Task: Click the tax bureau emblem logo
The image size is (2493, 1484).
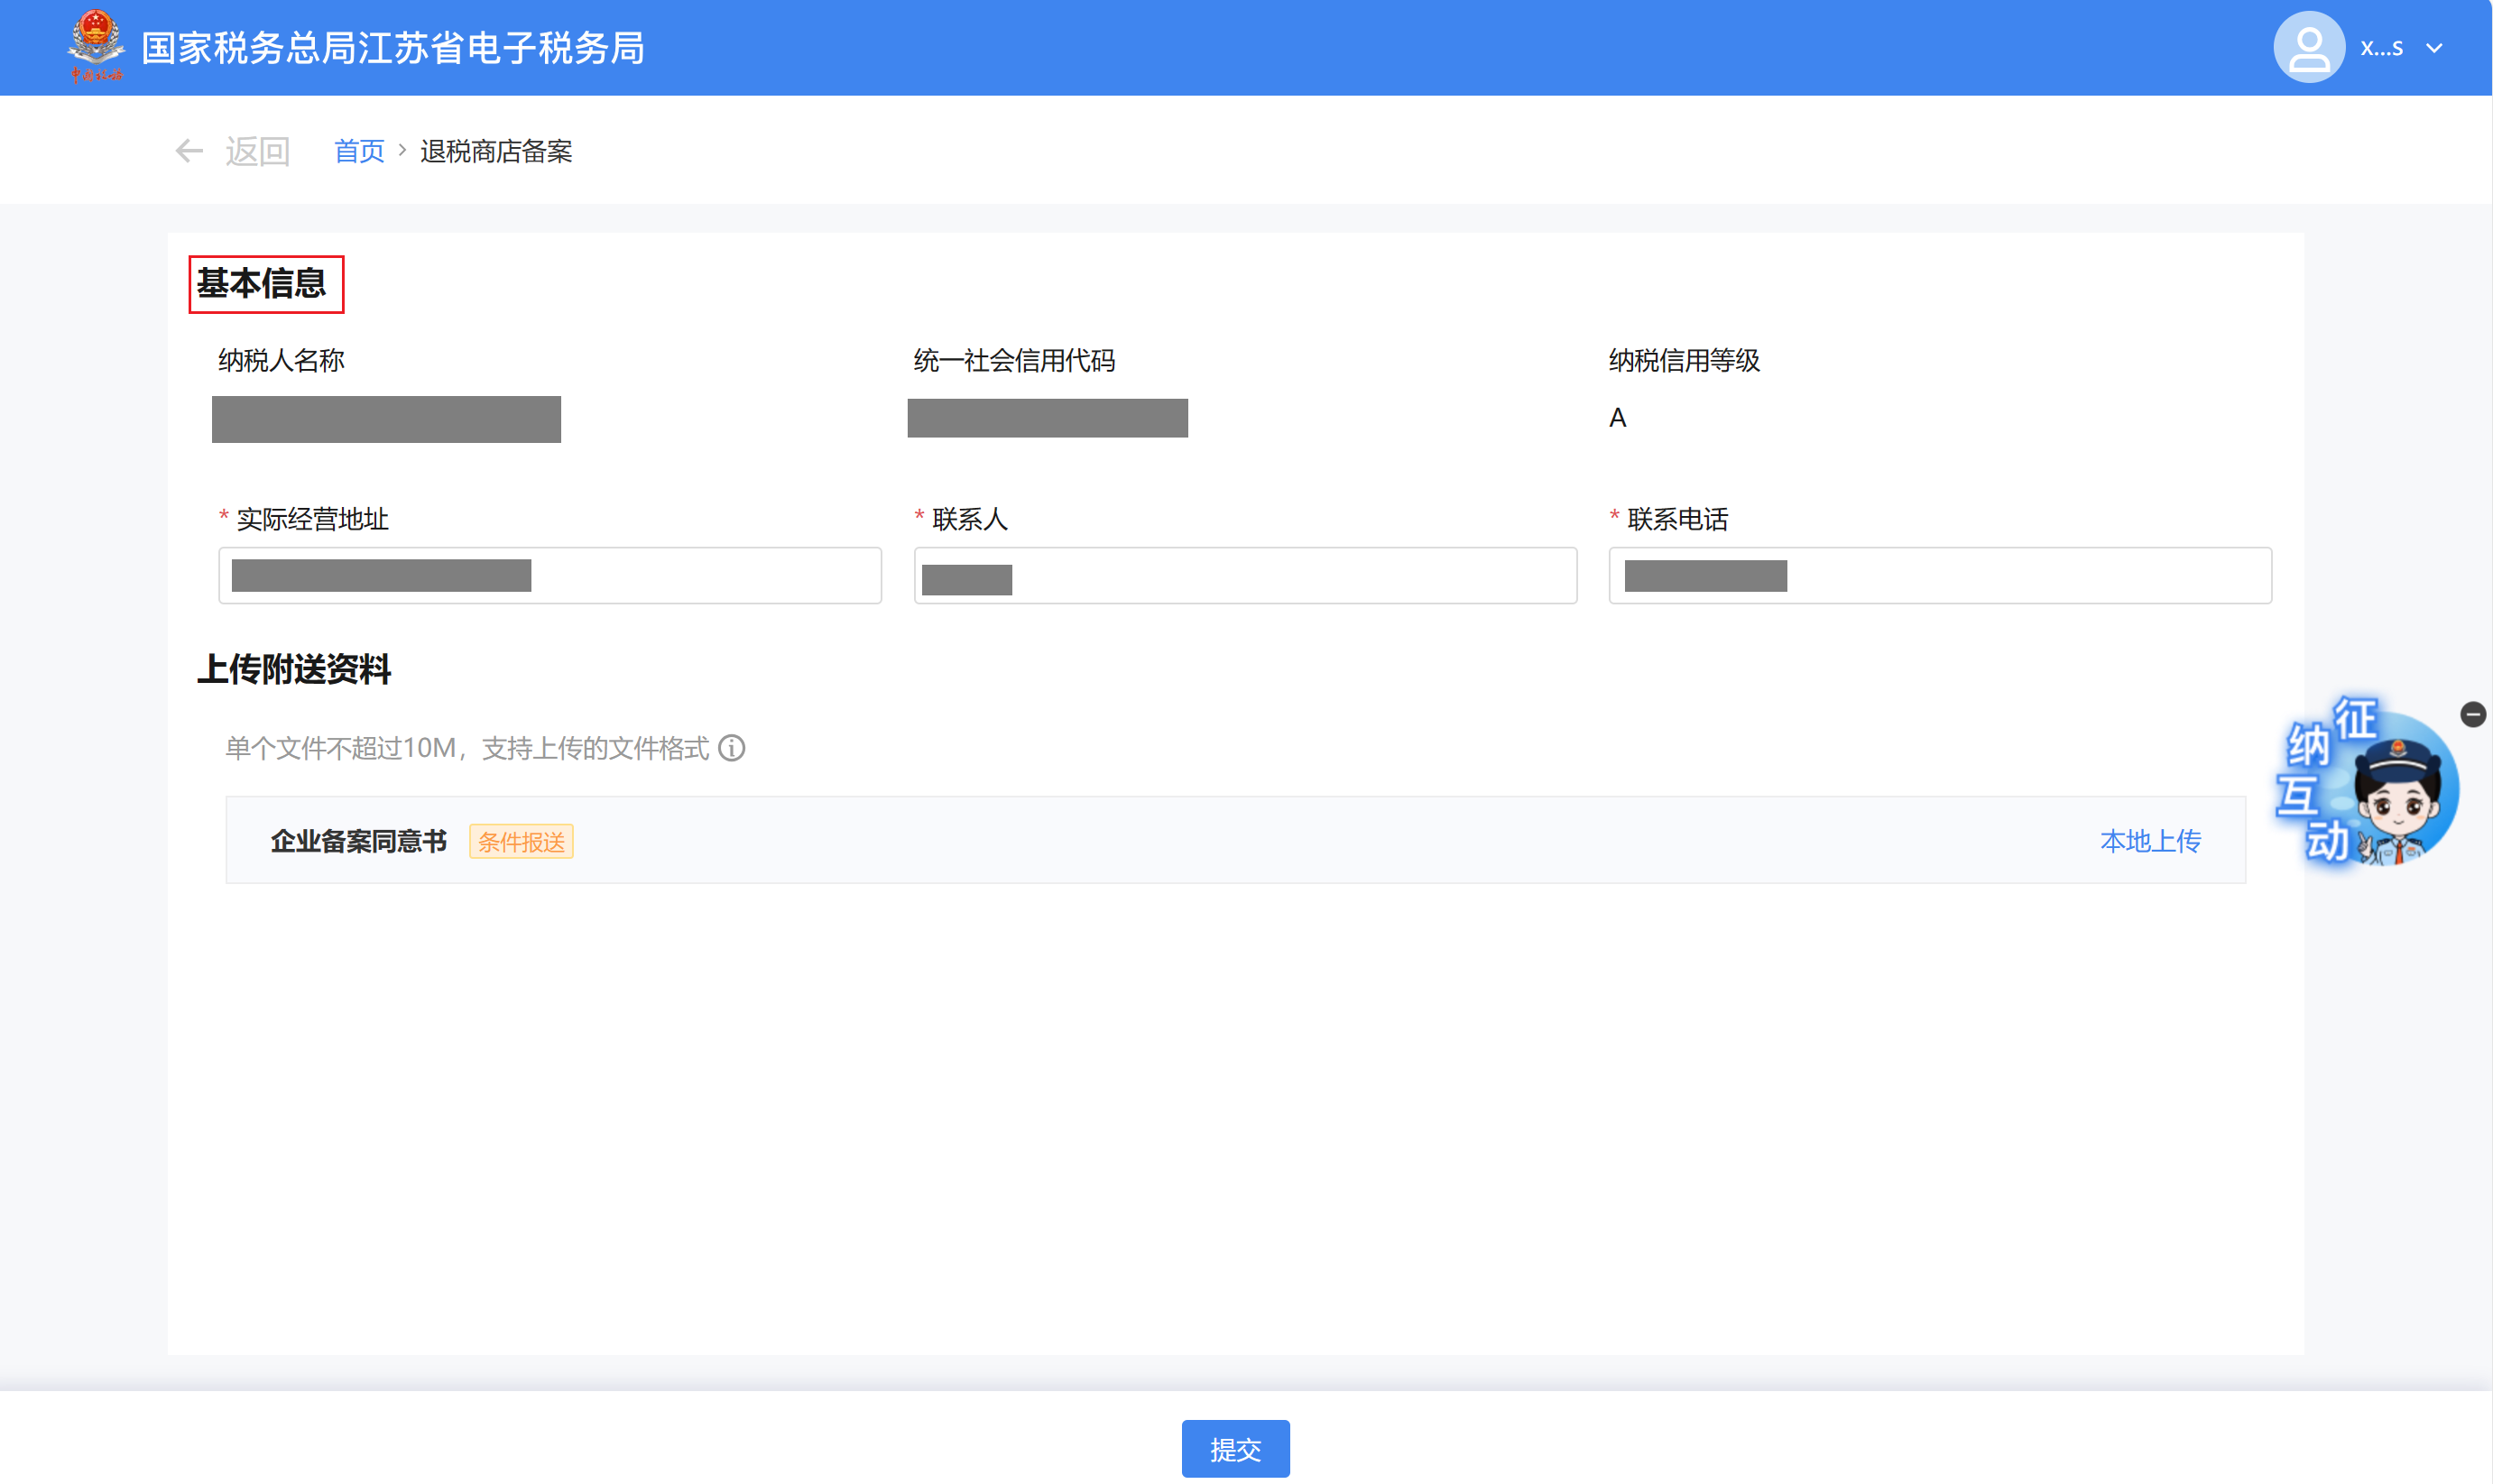Action: pyautogui.click(x=96, y=46)
